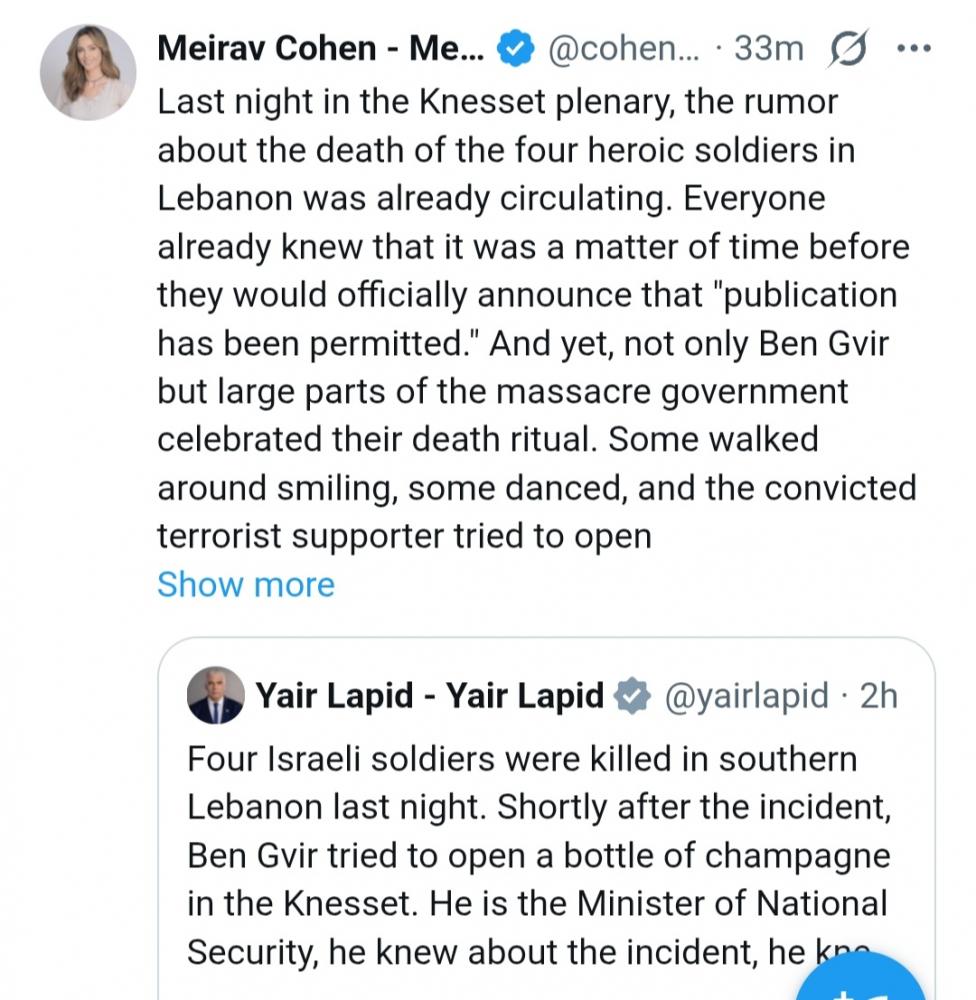Open the tweet's three-dot more menu
The image size is (976, 1000).
point(914,48)
